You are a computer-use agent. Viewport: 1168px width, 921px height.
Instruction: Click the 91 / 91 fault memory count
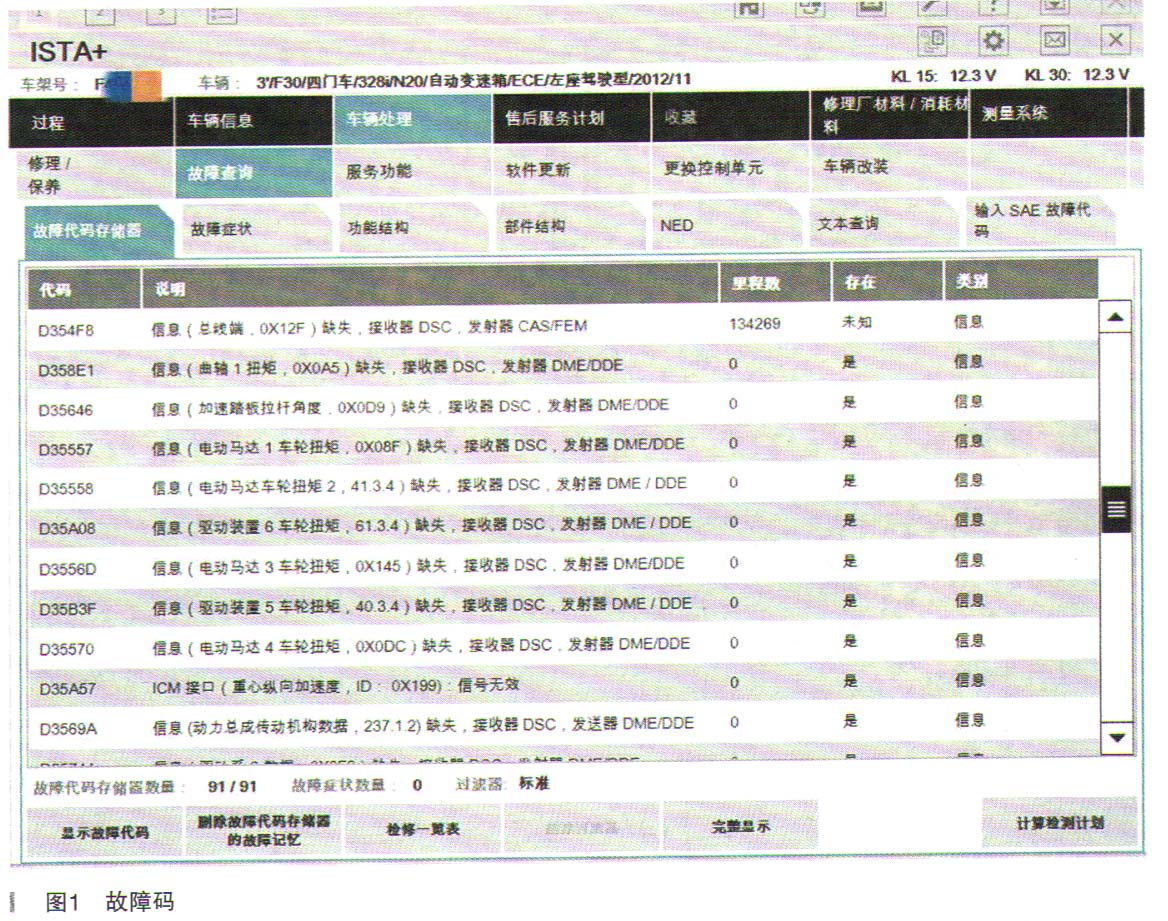(232, 786)
